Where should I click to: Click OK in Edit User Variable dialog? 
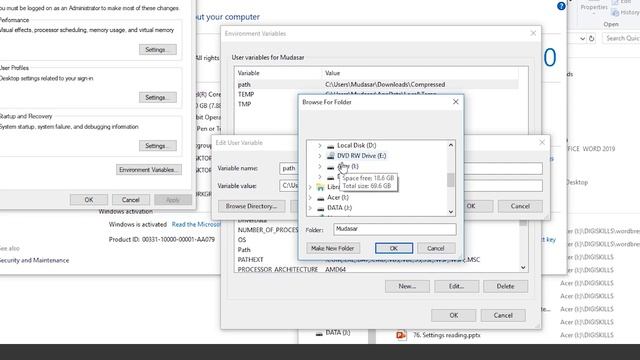tap(471, 206)
